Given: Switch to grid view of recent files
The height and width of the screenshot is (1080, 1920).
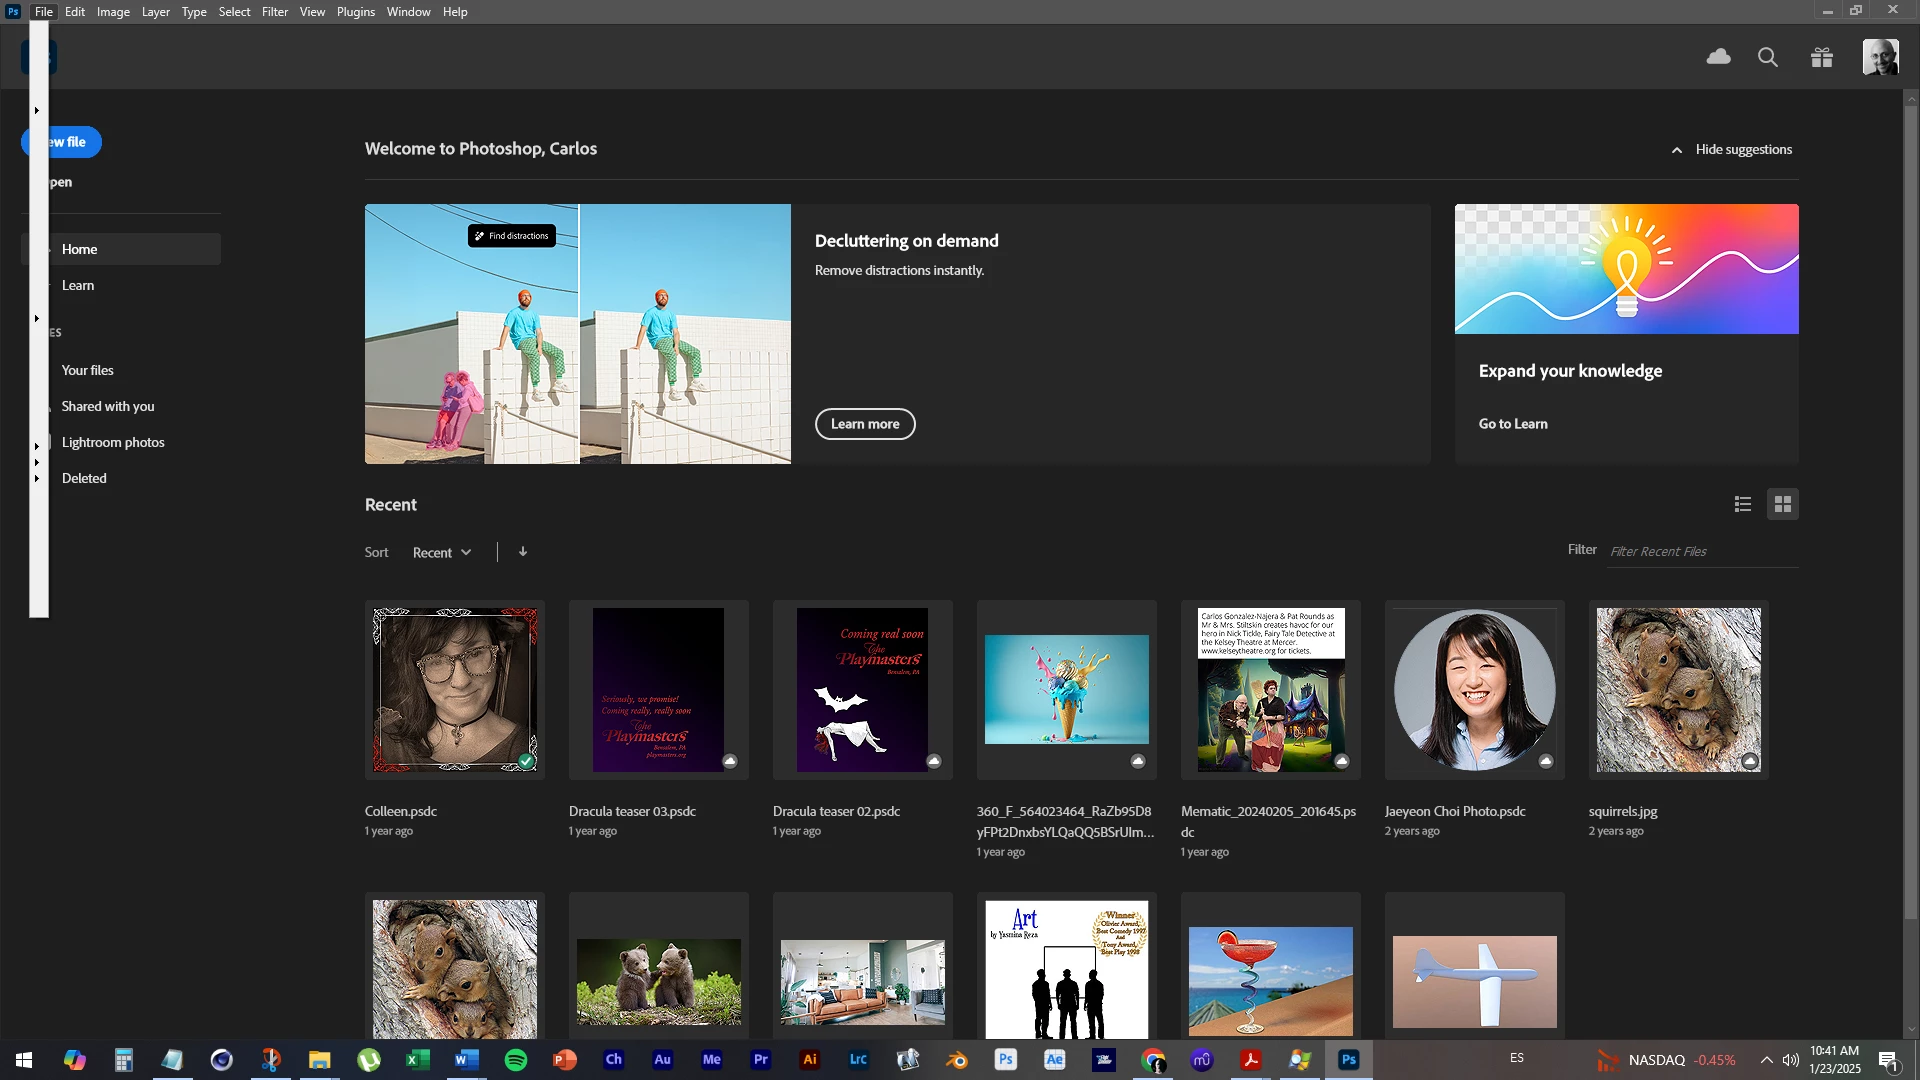Looking at the screenshot, I should click(x=1782, y=504).
